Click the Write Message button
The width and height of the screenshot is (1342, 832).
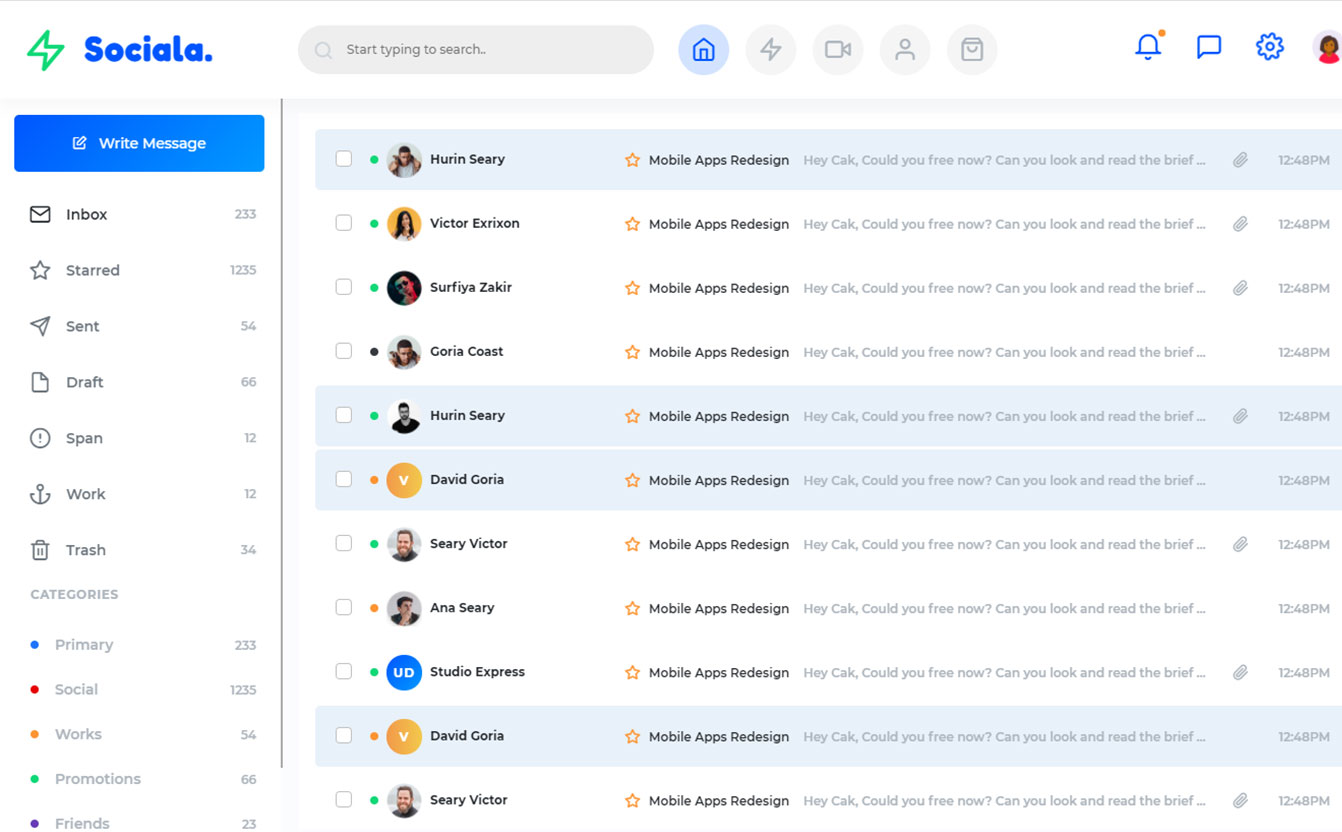coord(139,143)
